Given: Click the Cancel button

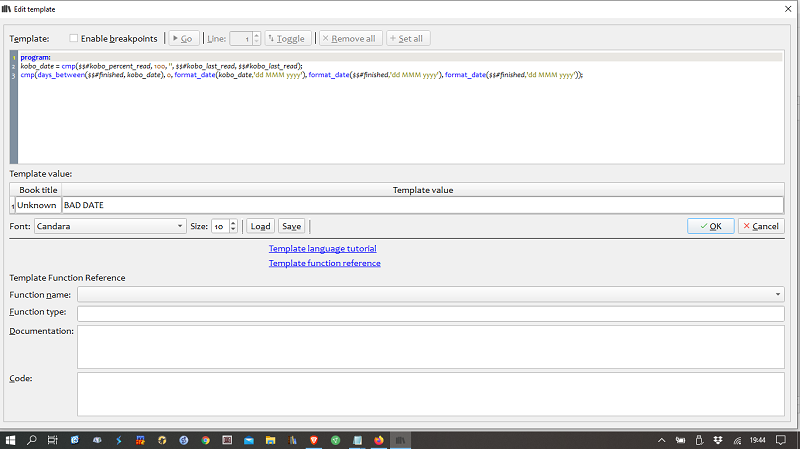Looking at the screenshot, I should point(761,226).
